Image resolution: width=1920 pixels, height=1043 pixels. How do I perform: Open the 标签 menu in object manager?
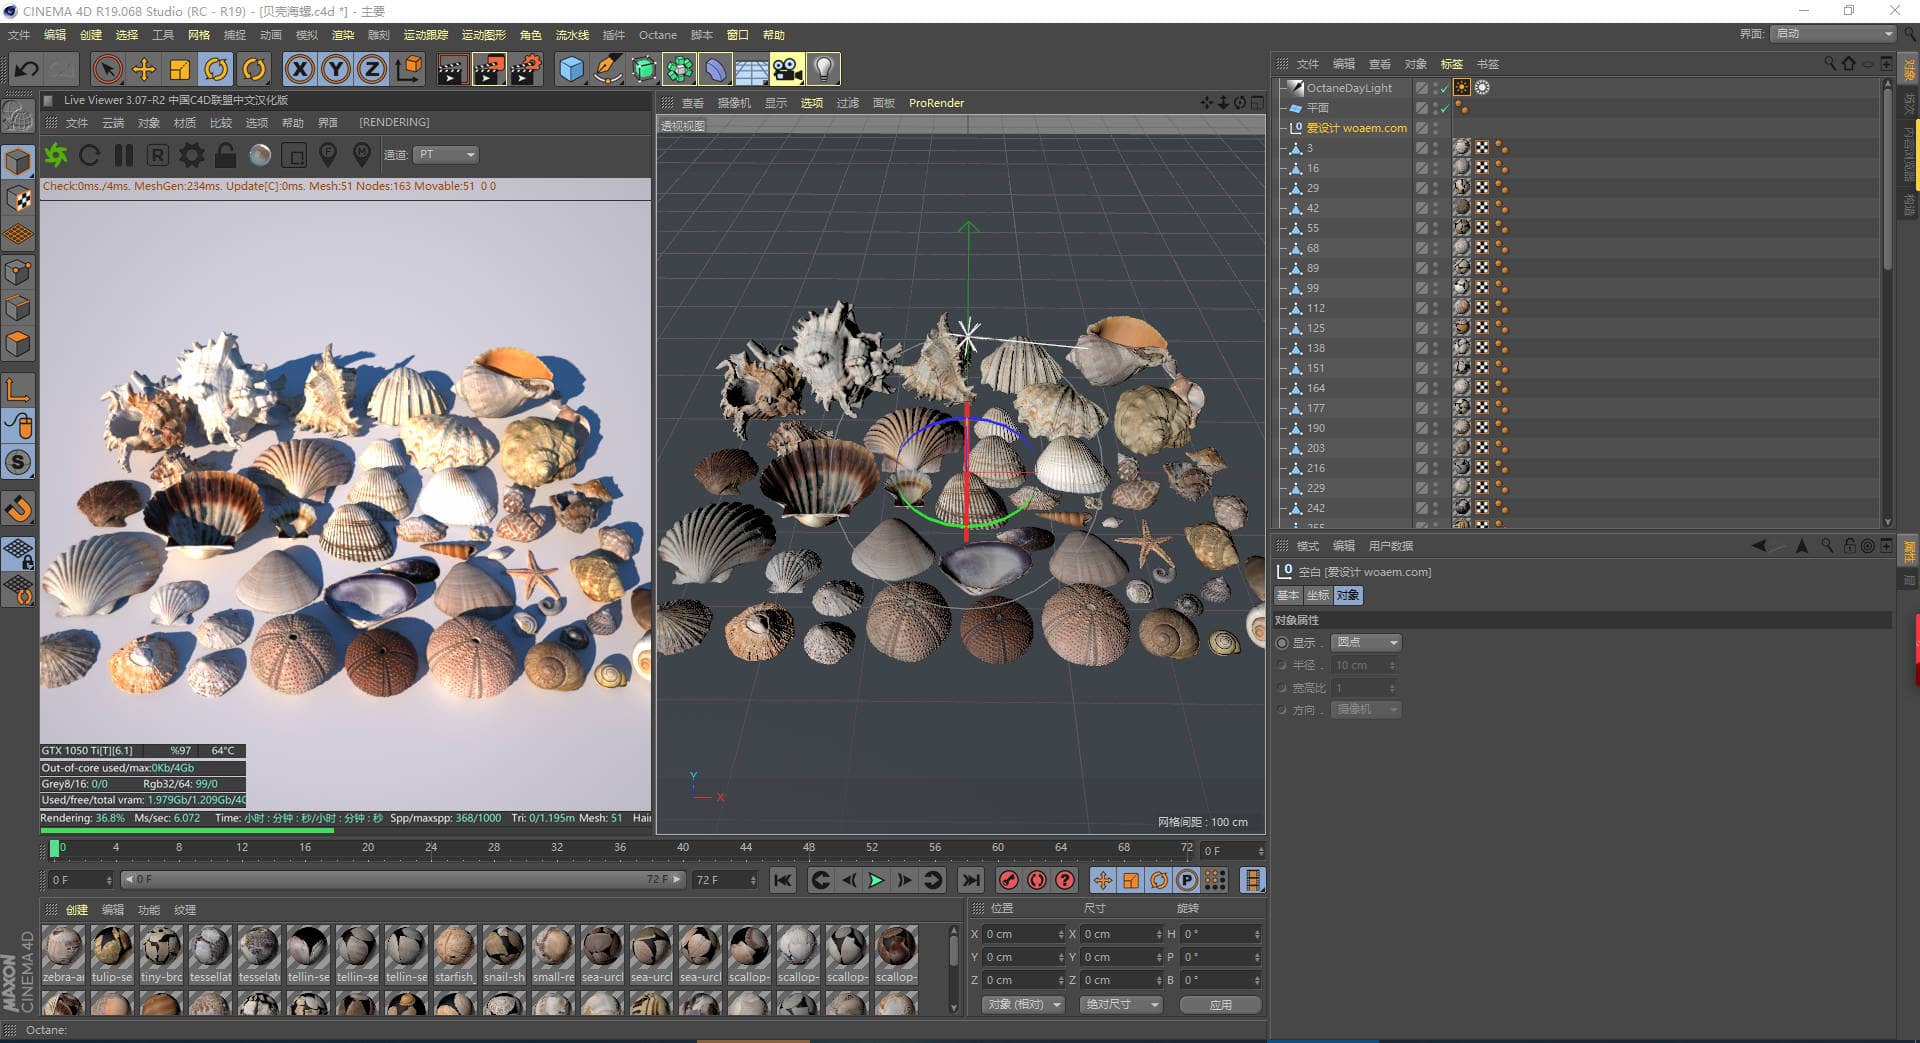click(x=1452, y=64)
